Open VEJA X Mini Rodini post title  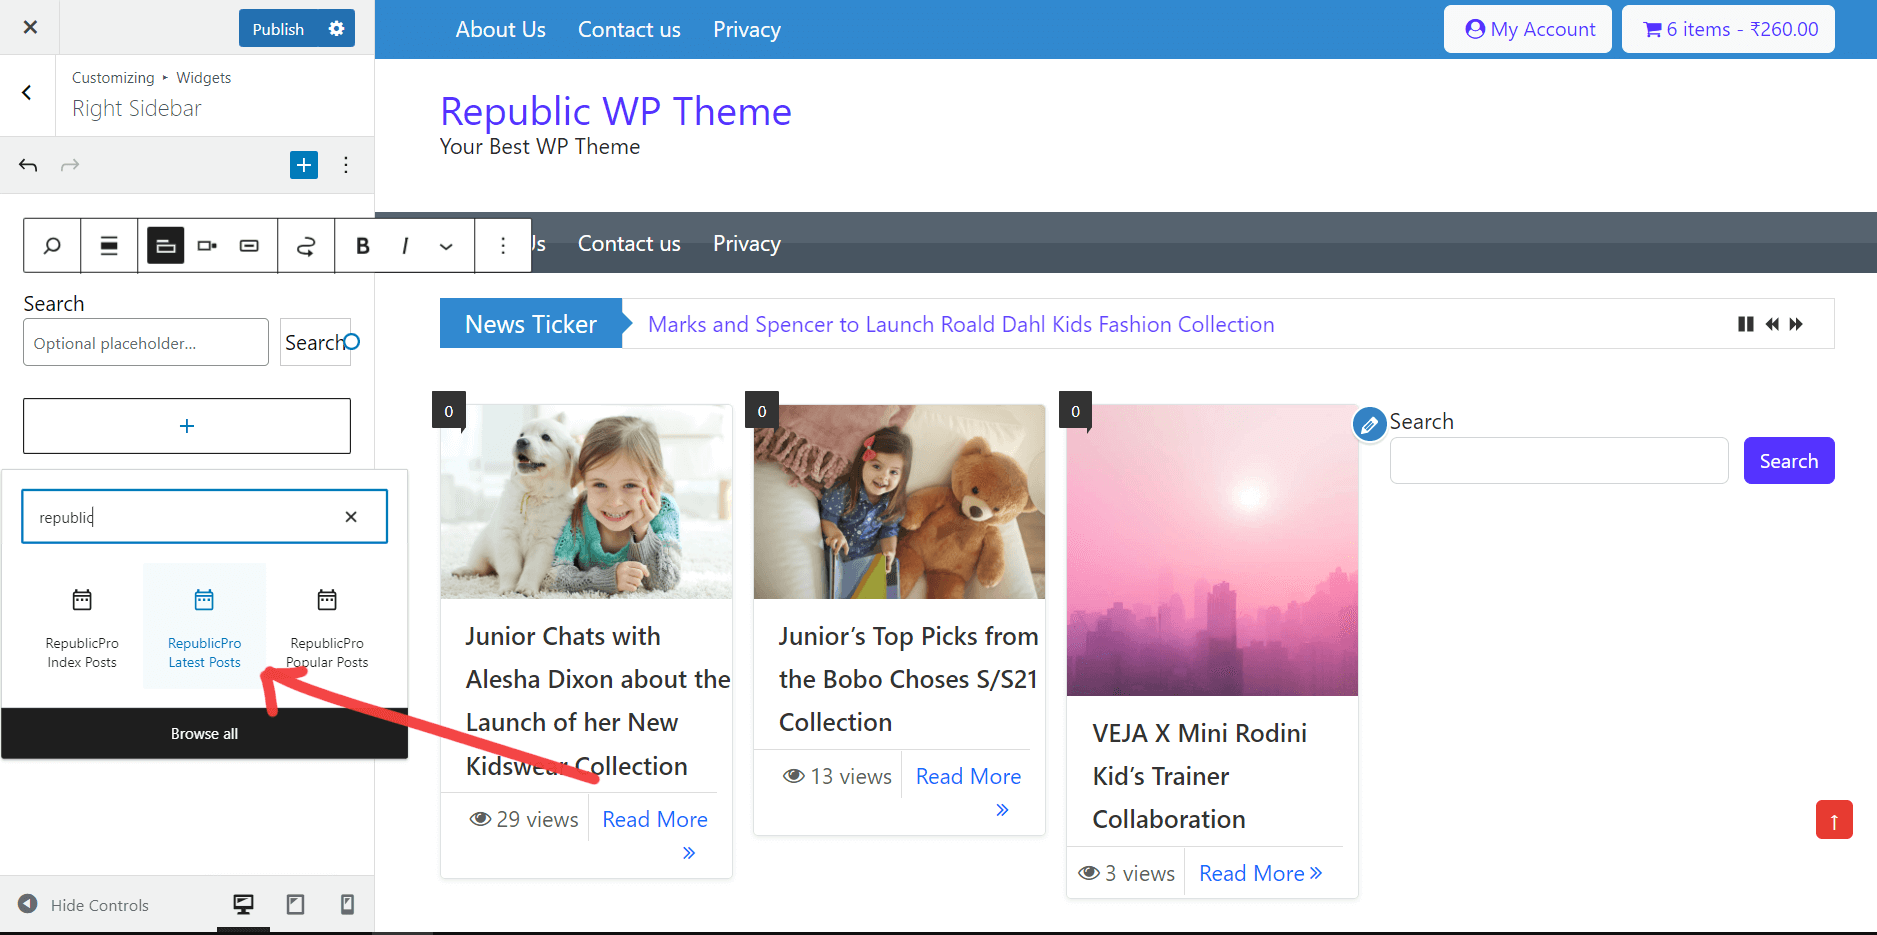[1199, 776]
